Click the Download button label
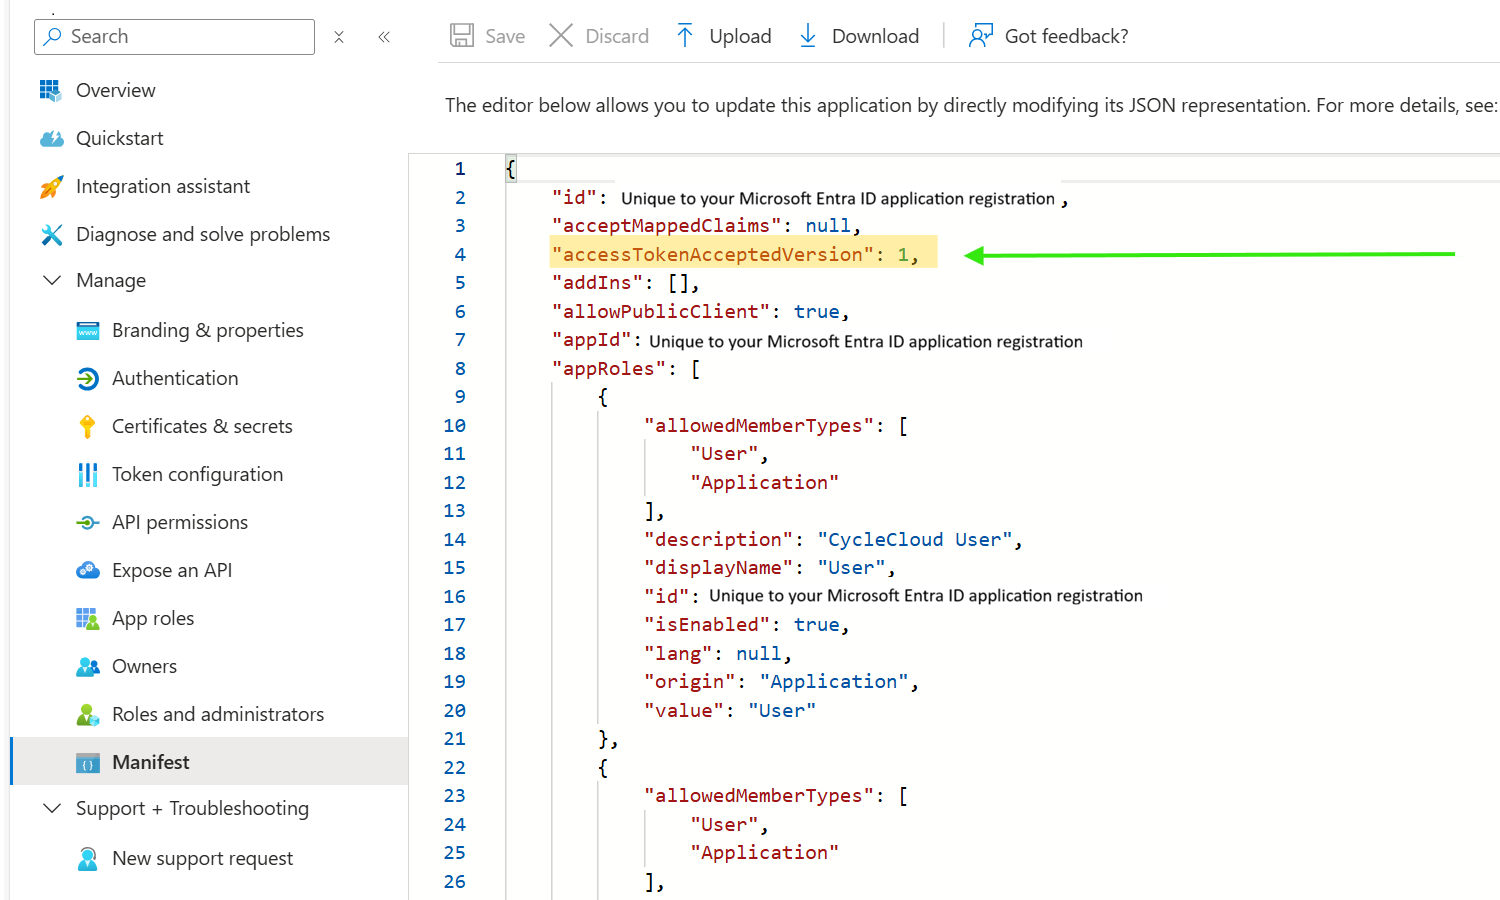 tap(875, 36)
